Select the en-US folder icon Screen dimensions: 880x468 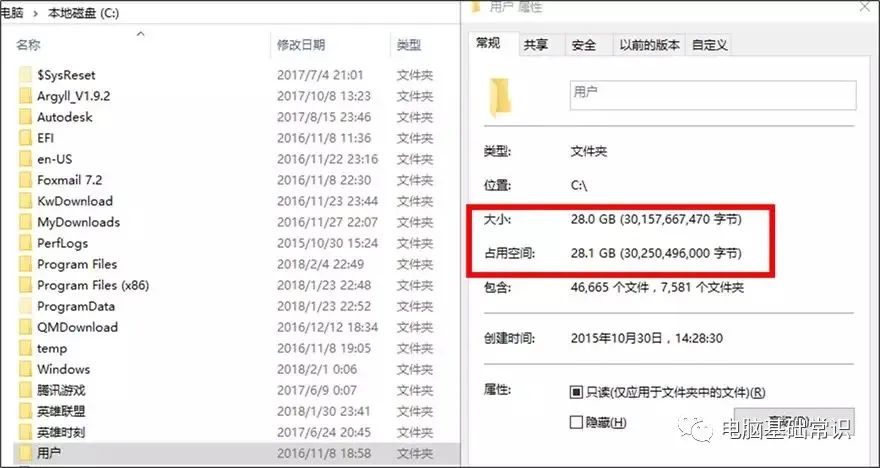25,159
